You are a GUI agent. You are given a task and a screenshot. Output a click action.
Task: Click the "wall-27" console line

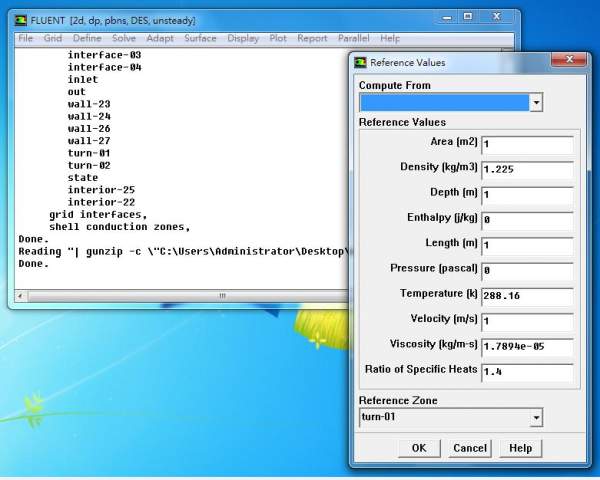(x=89, y=141)
